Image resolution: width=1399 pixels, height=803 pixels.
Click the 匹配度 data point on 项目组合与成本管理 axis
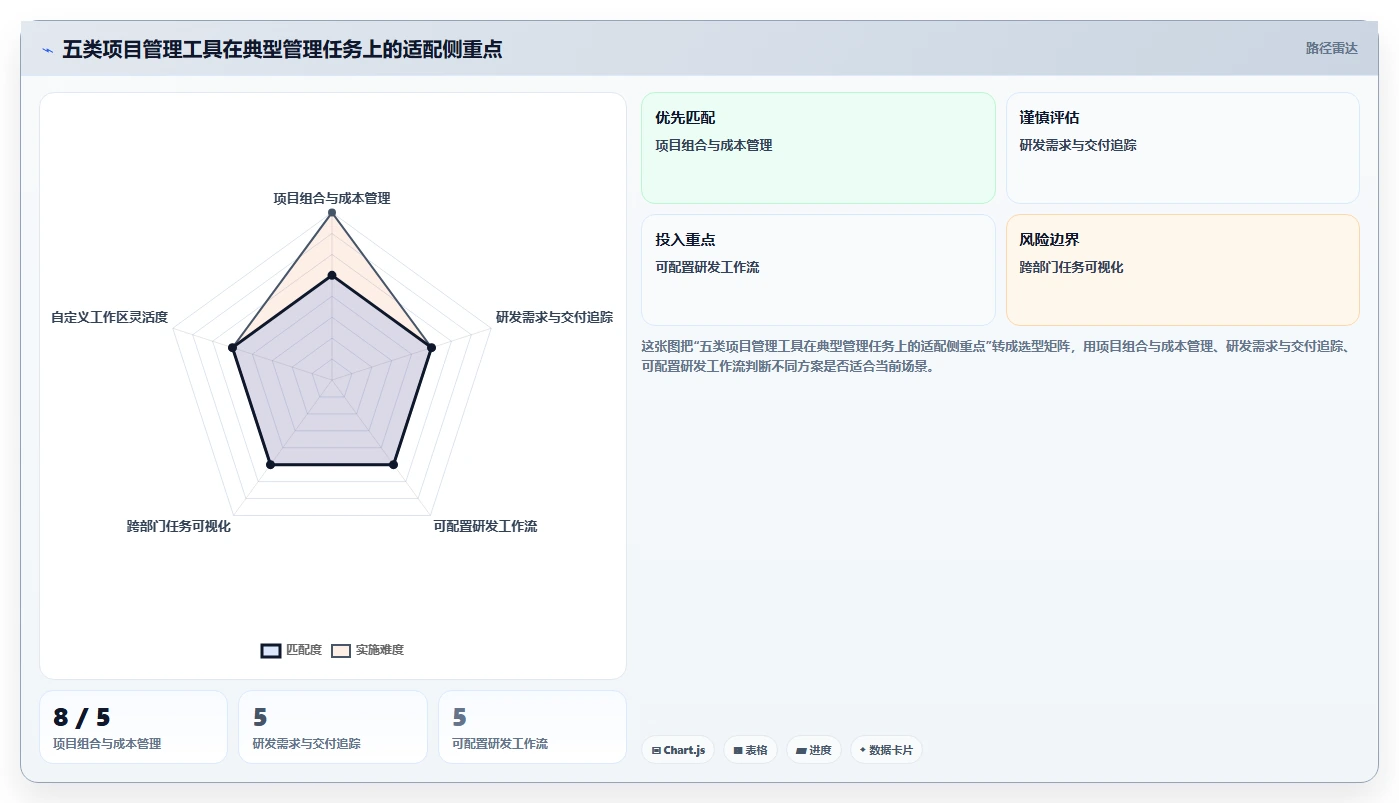pos(332,275)
